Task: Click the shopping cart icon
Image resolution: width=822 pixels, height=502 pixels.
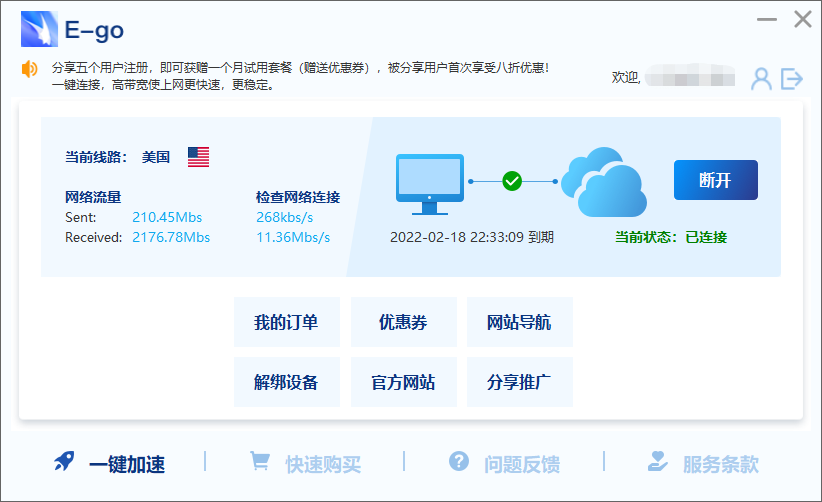Action: click(x=260, y=462)
